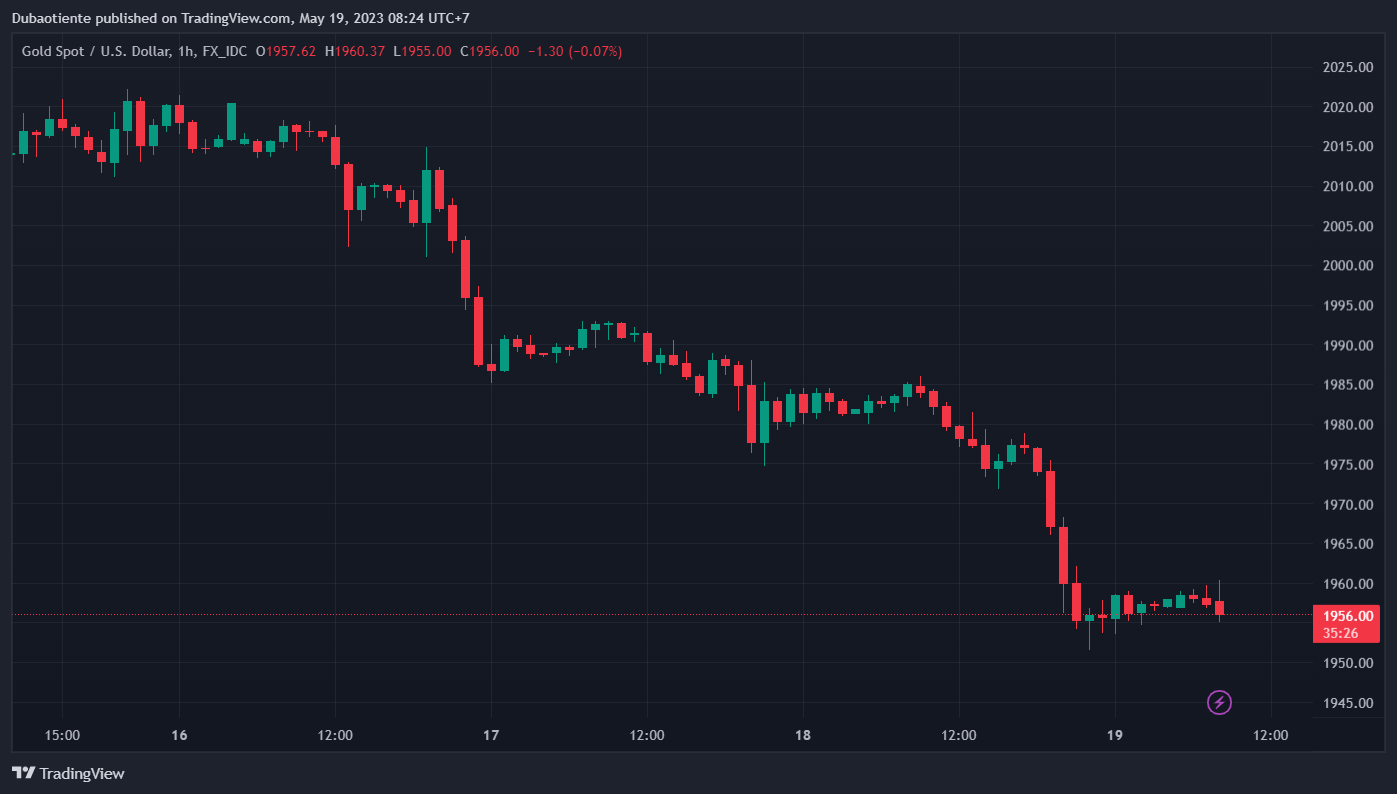
Task: Click the low value L1955.00
Action: 422,51
